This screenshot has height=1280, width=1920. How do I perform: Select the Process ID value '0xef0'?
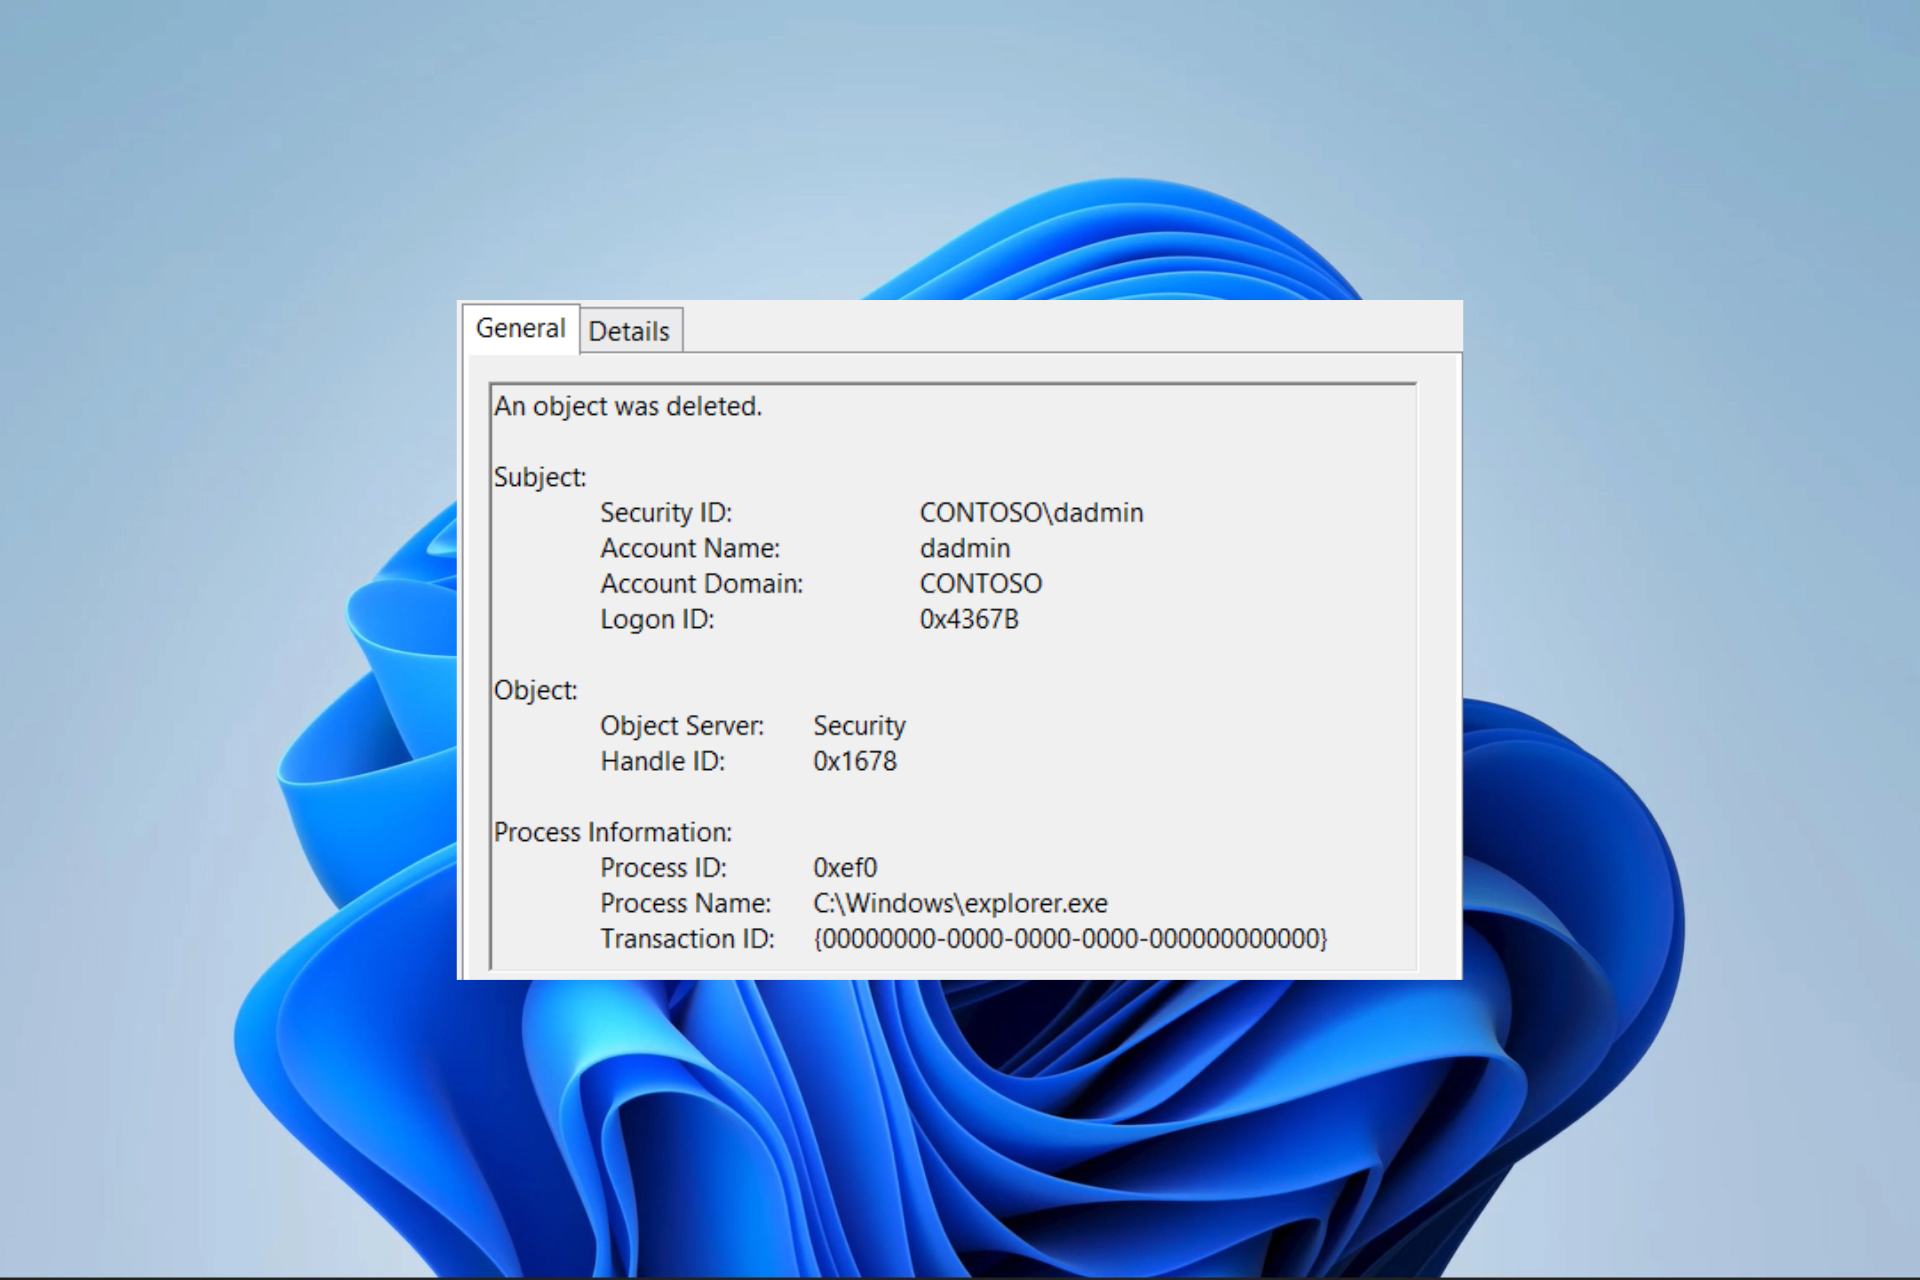tap(845, 868)
